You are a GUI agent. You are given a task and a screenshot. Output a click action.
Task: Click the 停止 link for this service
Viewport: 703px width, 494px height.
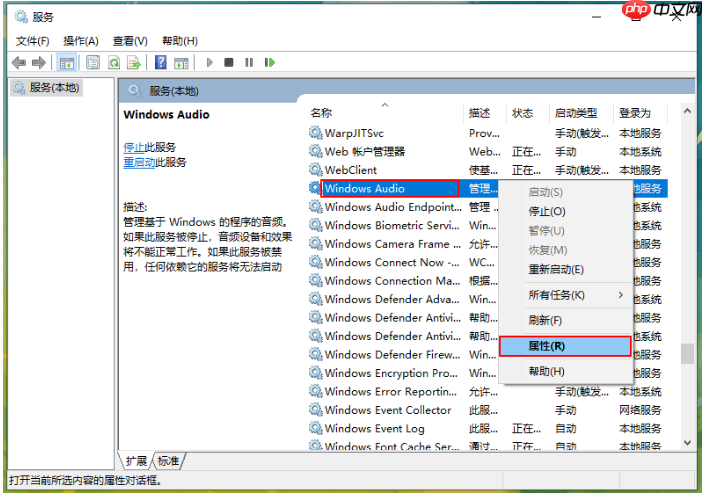tap(134, 147)
